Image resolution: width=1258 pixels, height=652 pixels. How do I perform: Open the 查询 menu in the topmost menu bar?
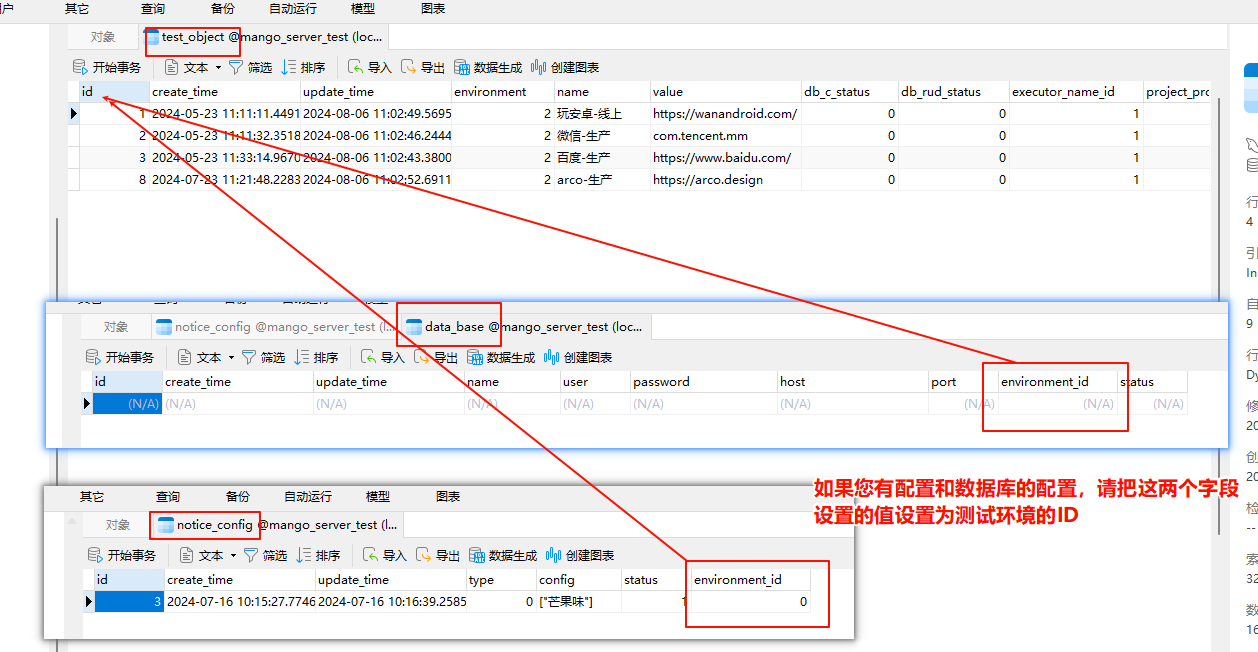point(153,9)
